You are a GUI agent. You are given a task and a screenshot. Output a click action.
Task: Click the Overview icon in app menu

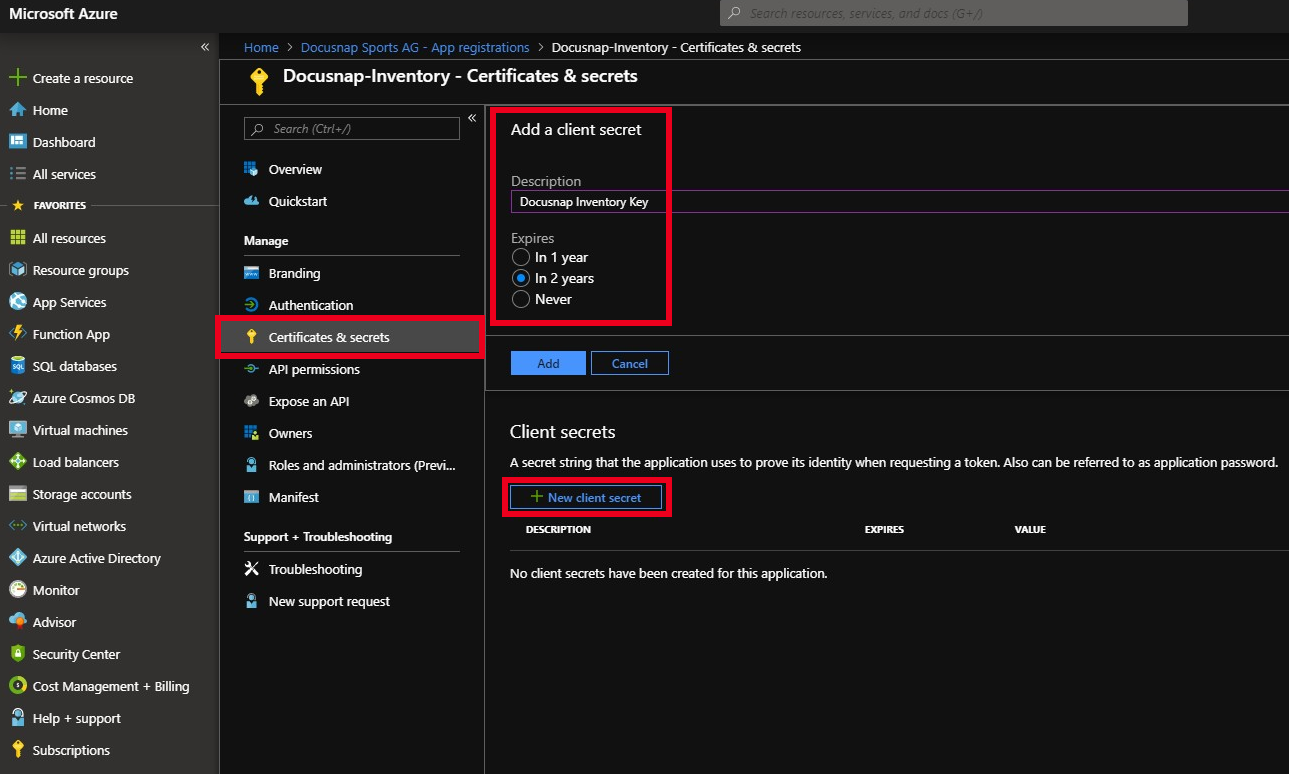[x=251, y=169]
